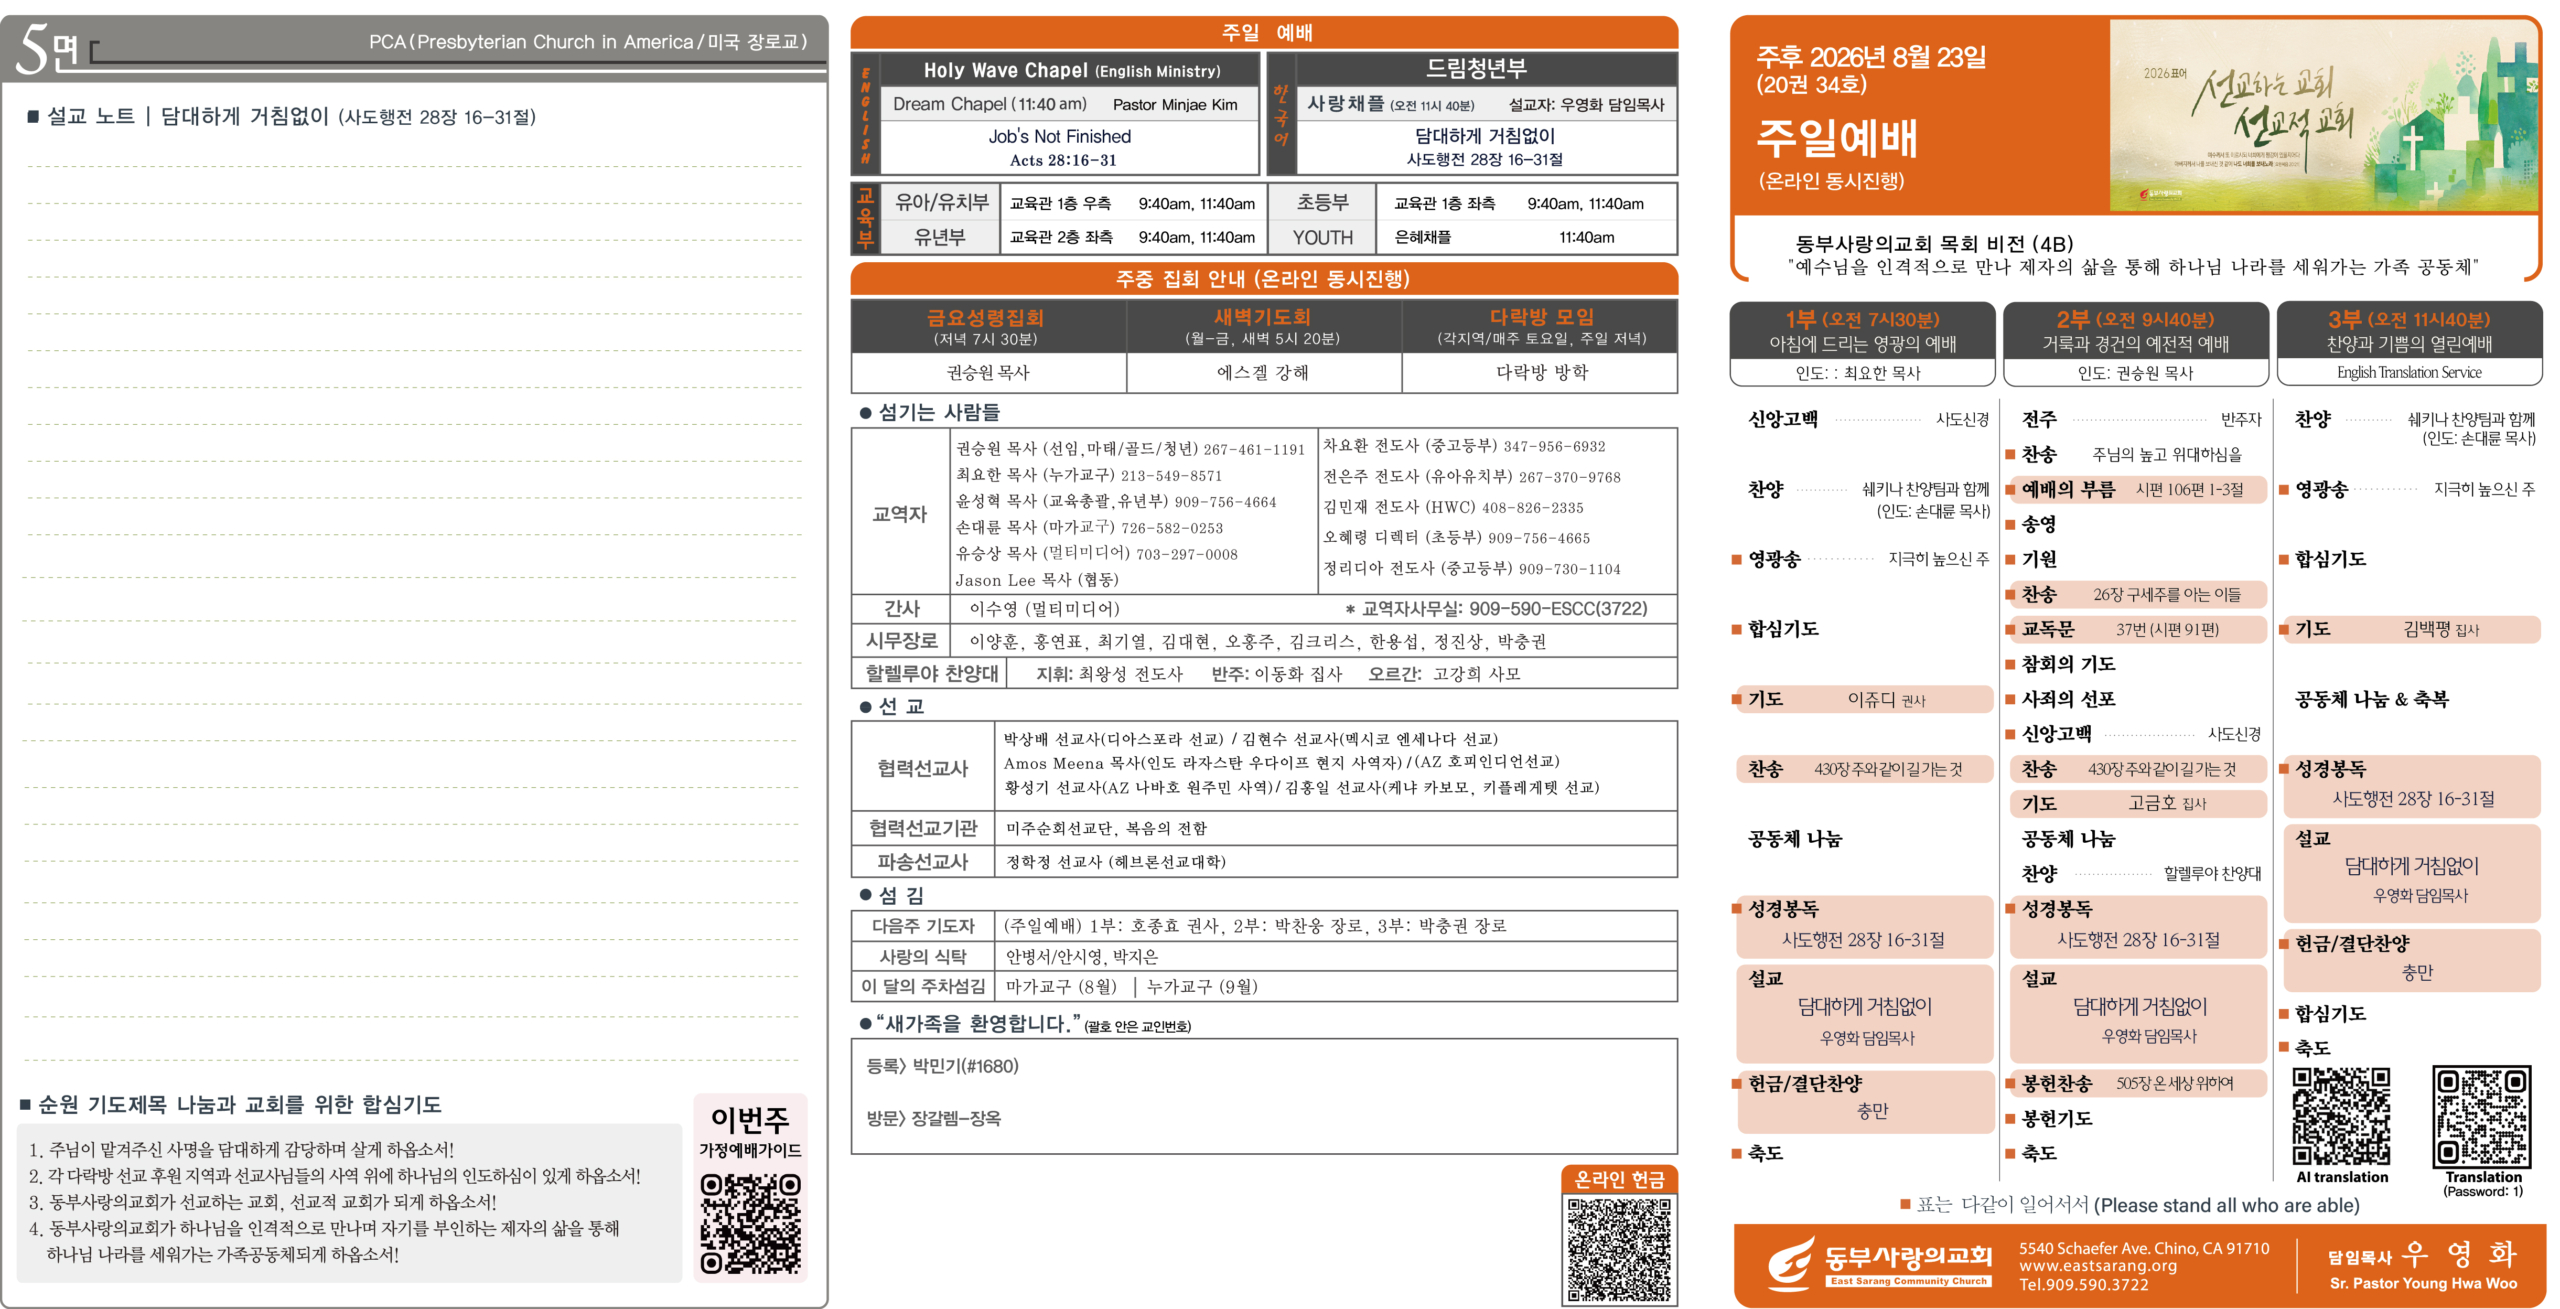The image size is (2560, 1309).
Task: Click the 기도 고금호 집사 item
Action: coord(2136,803)
